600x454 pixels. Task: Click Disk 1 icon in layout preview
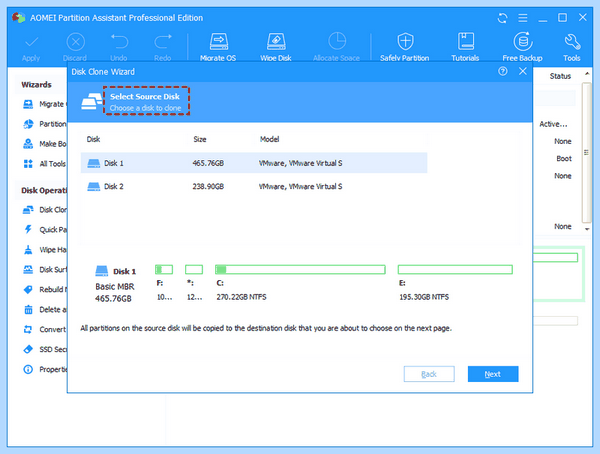pos(101,271)
